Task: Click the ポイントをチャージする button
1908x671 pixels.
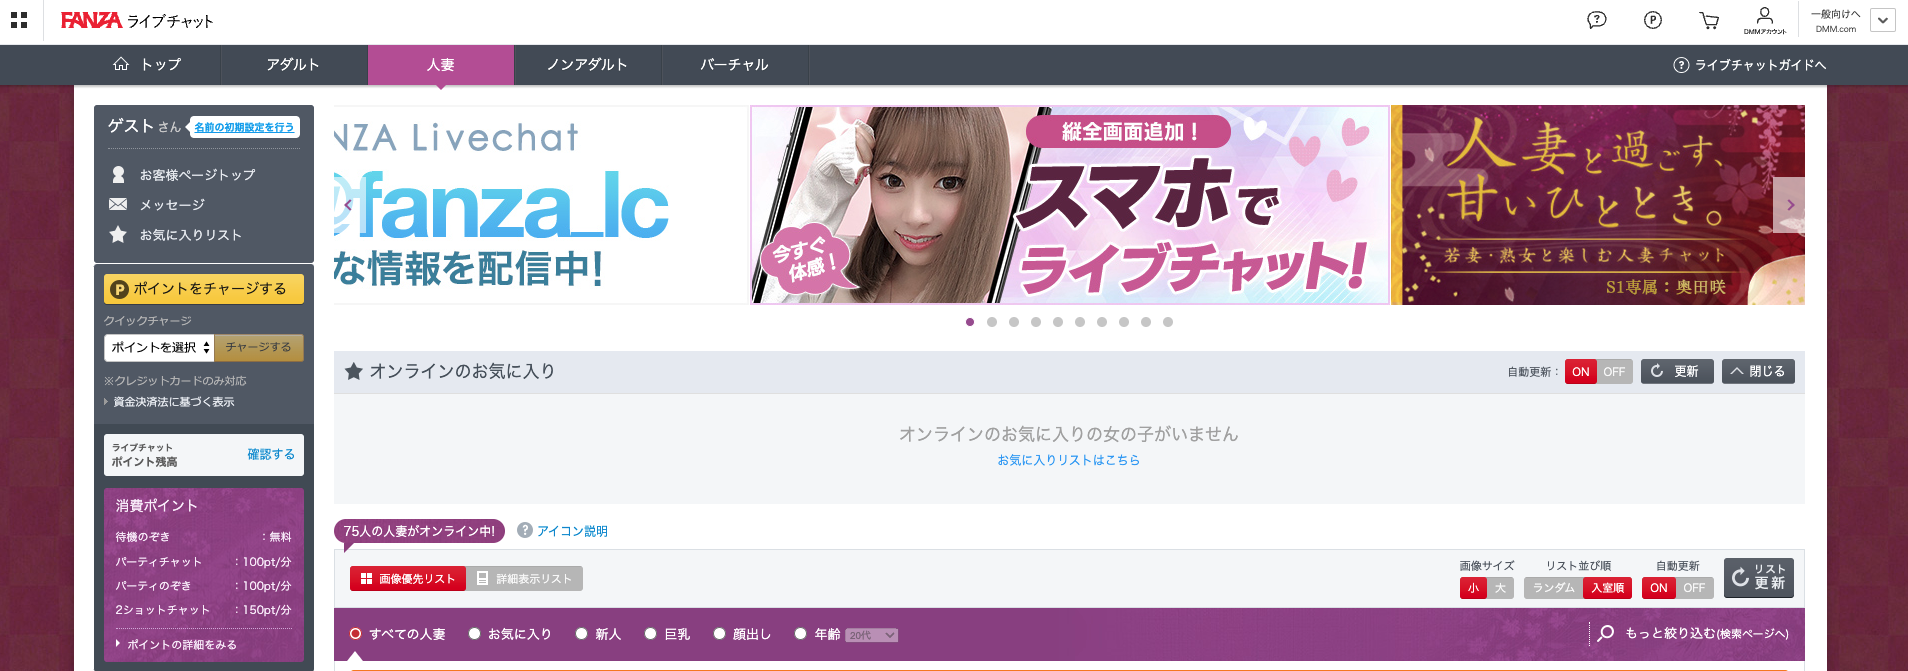Action: [x=204, y=289]
